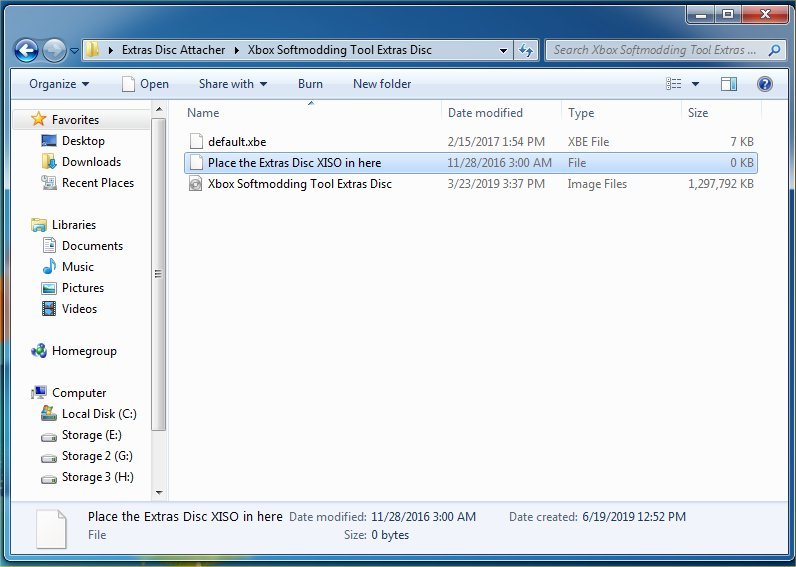Click the 3/23/2019 3:37 PM date cell
Image resolution: width=796 pixels, height=567 pixels.
pos(496,184)
